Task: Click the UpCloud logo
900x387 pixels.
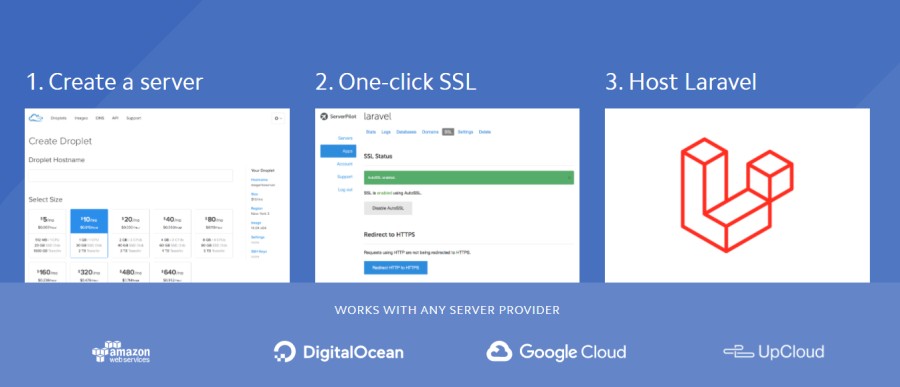Action: click(x=774, y=351)
